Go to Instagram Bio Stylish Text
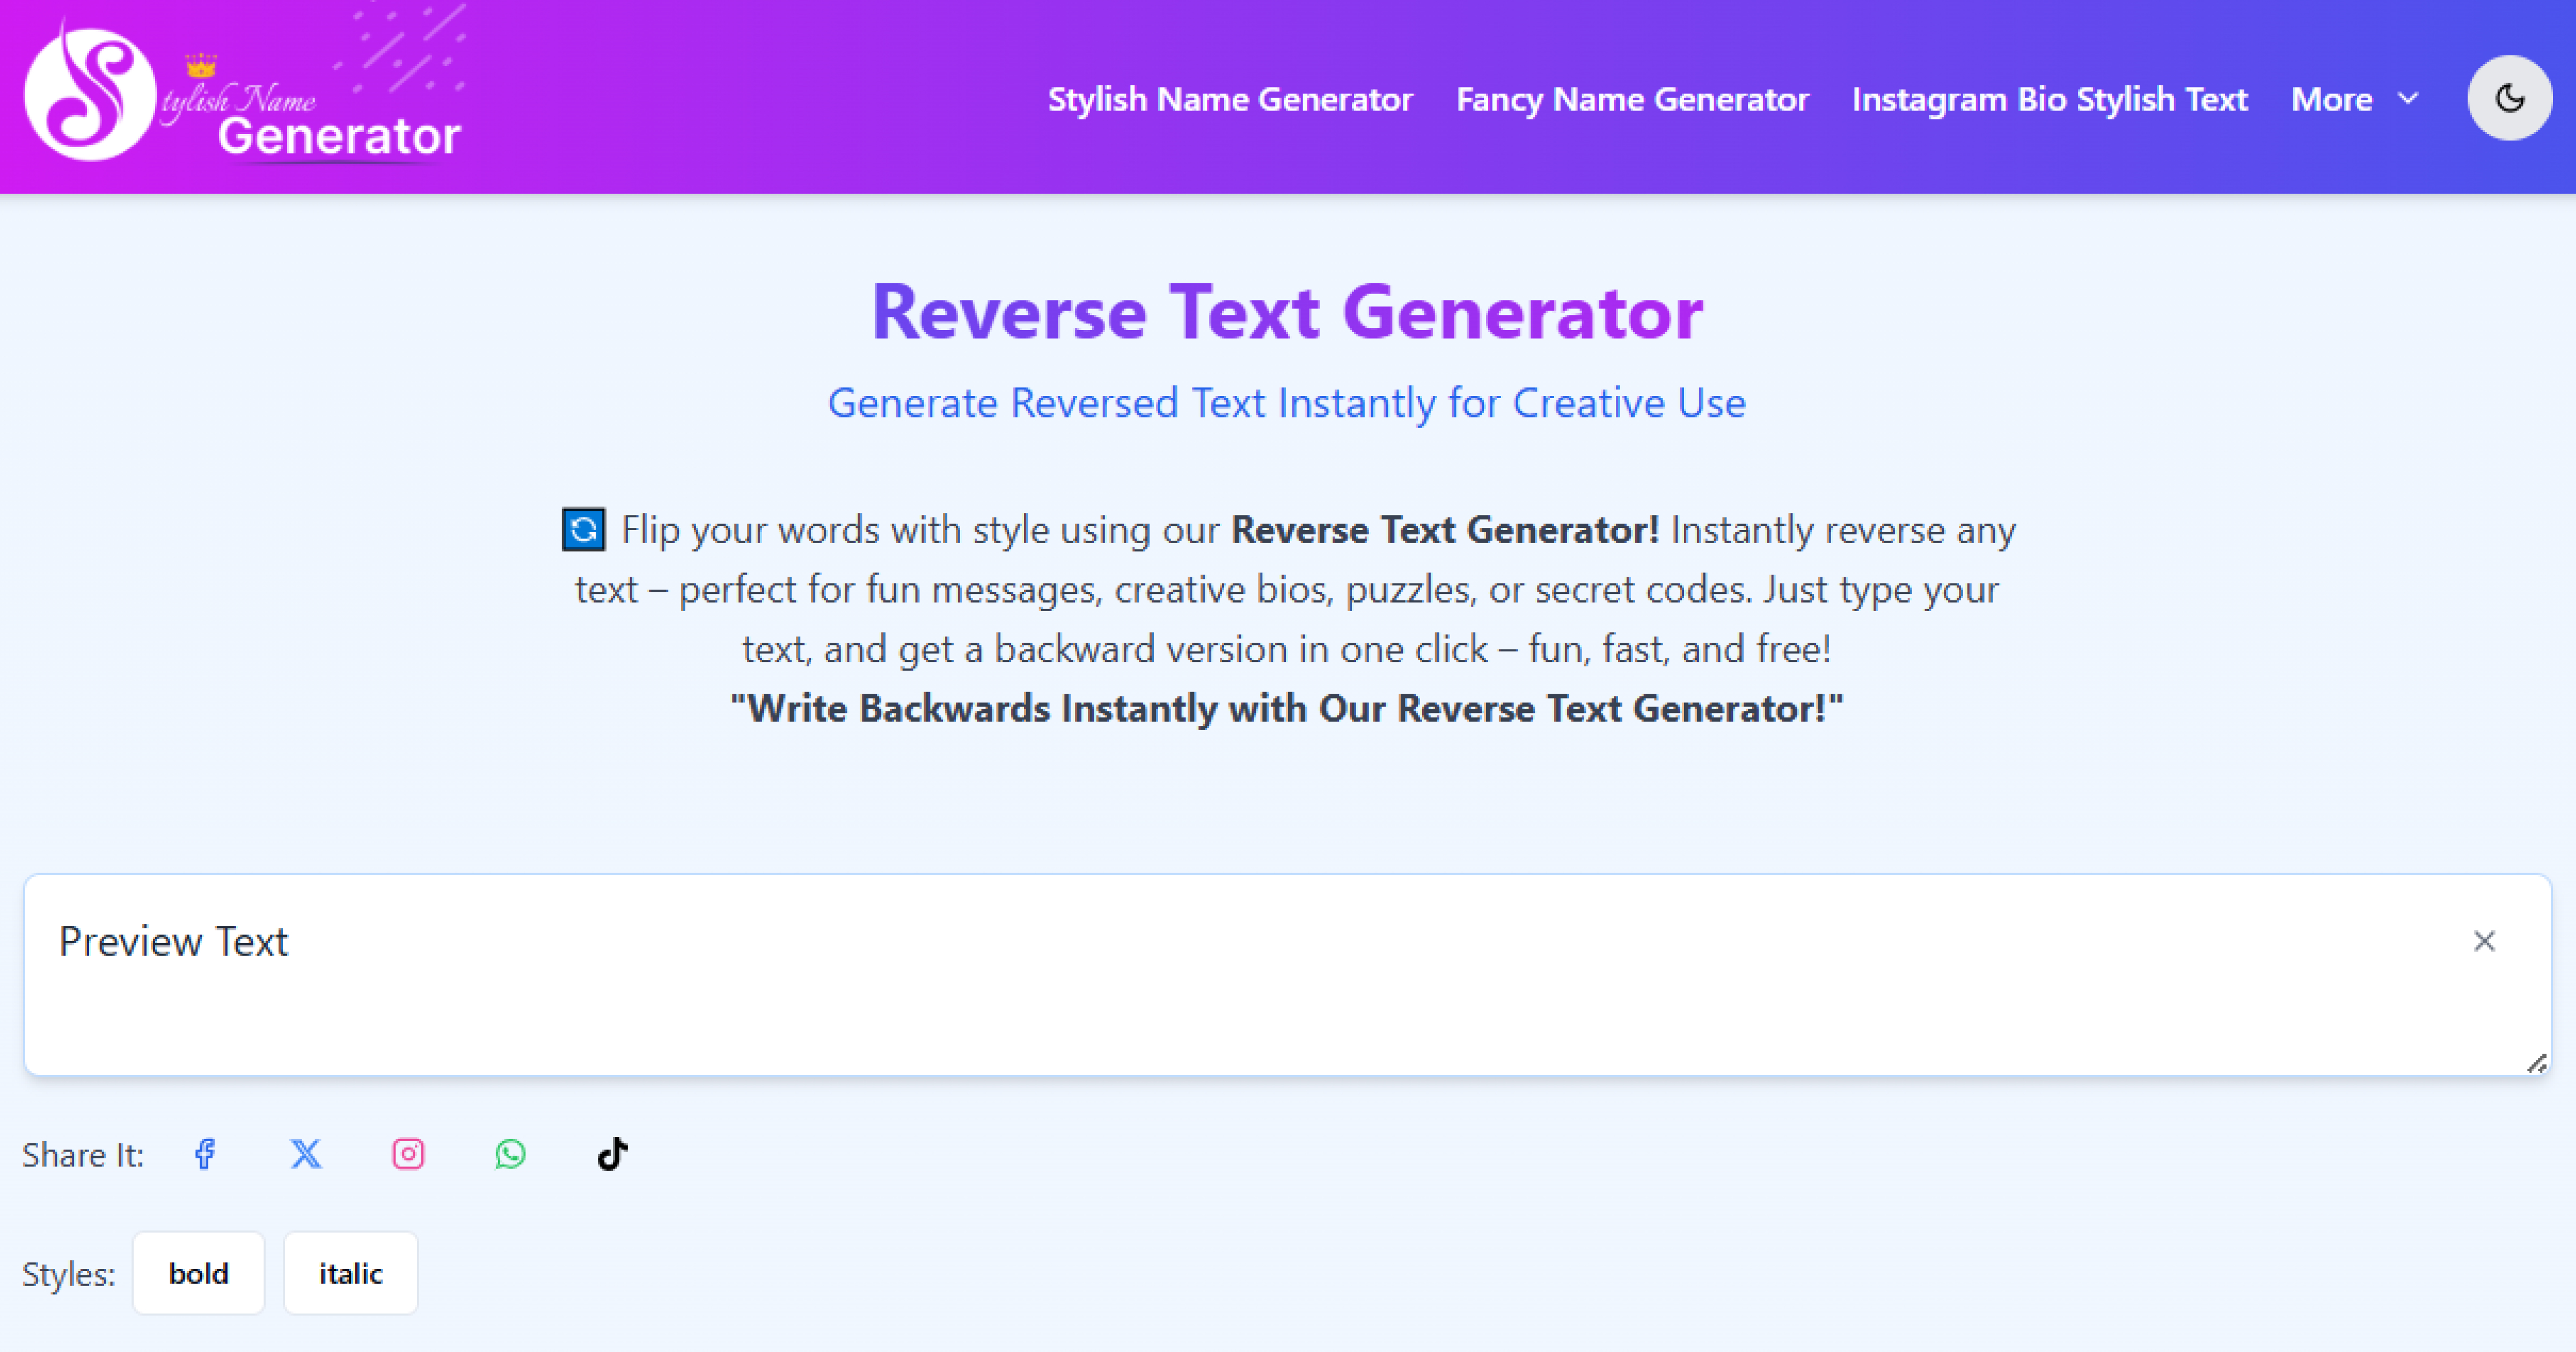The height and width of the screenshot is (1352, 2576). [2049, 99]
